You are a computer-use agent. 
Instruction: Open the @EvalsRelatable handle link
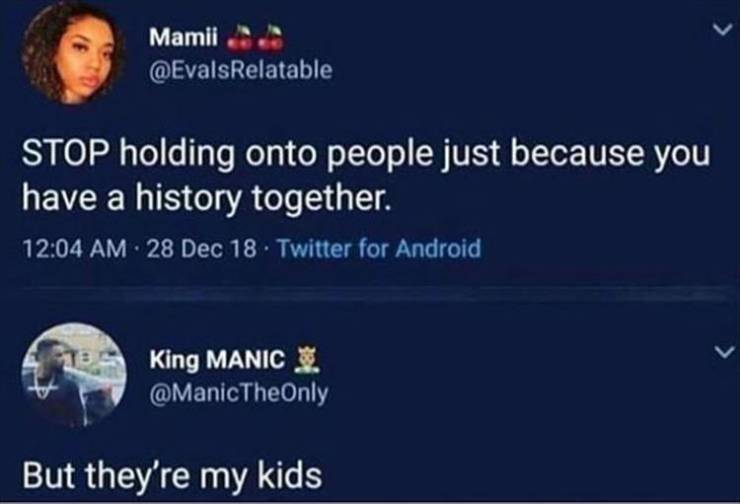pyautogui.click(x=237, y=69)
